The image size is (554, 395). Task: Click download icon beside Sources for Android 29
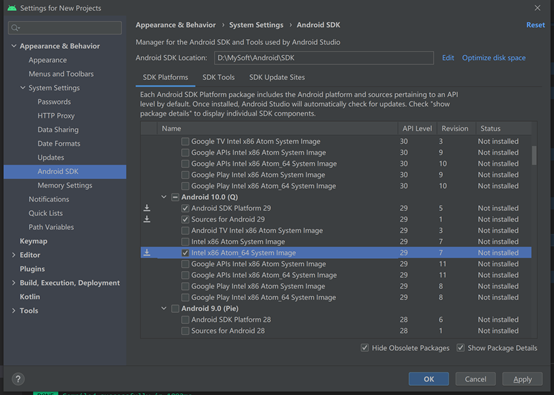(147, 219)
